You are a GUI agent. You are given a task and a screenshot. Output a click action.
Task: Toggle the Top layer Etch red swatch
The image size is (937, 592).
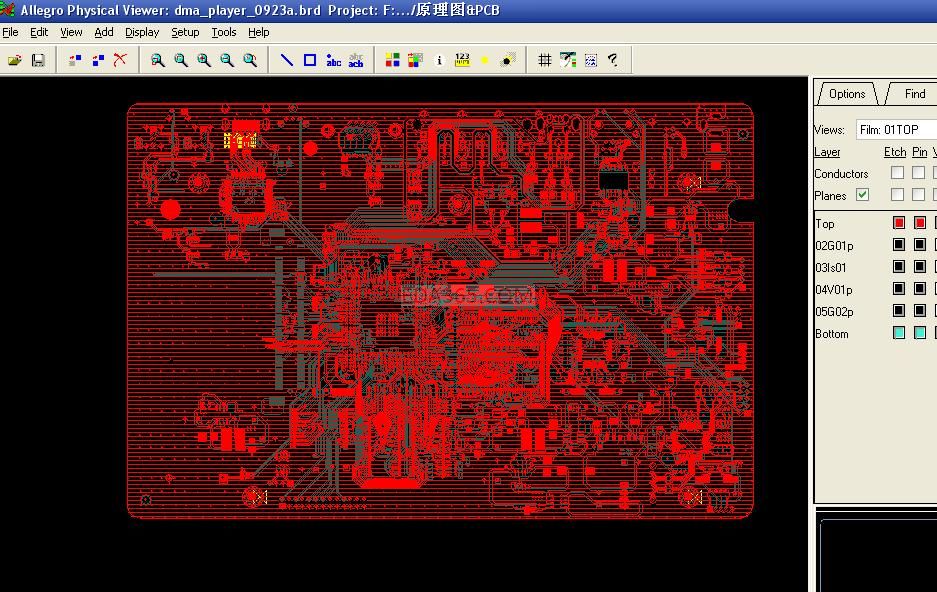[x=898, y=223]
